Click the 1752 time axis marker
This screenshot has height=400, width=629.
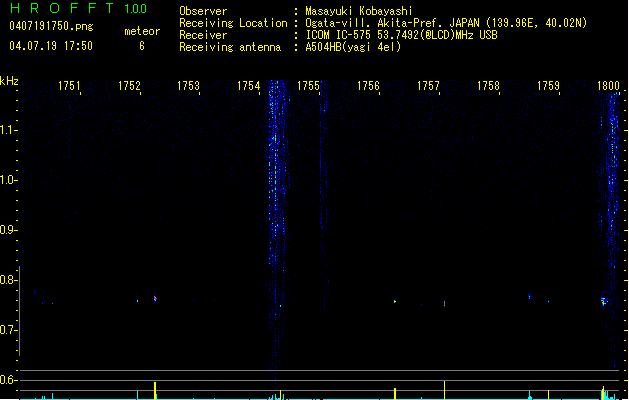129,86
